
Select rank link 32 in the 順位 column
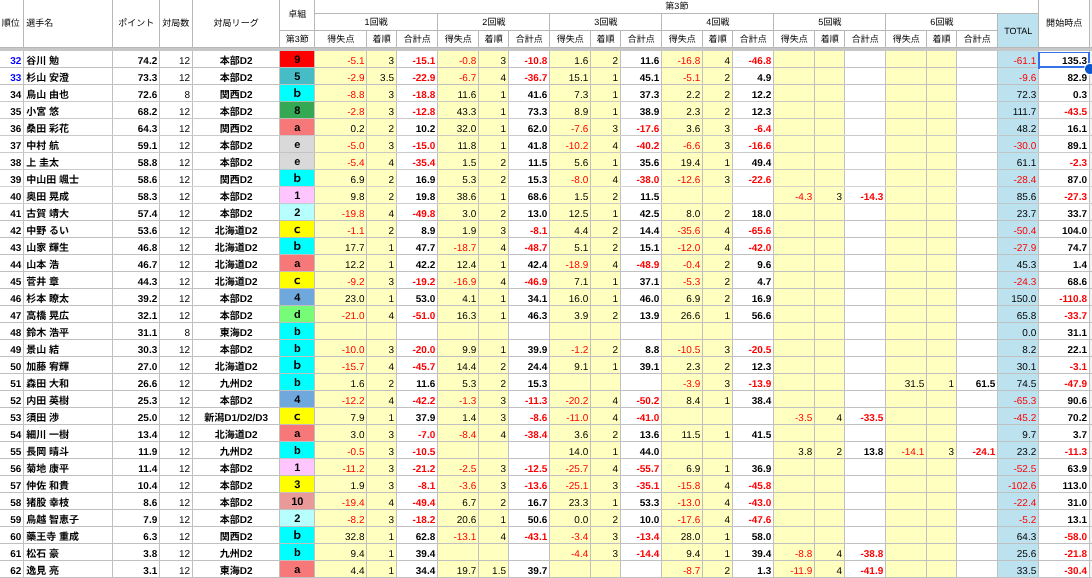(x=16, y=61)
